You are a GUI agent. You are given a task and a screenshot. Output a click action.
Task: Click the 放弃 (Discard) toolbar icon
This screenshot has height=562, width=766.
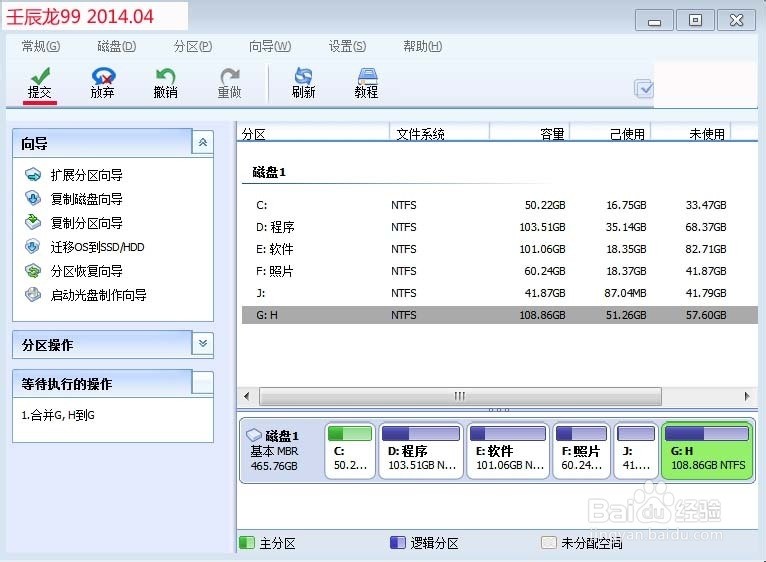click(x=103, y=76)
